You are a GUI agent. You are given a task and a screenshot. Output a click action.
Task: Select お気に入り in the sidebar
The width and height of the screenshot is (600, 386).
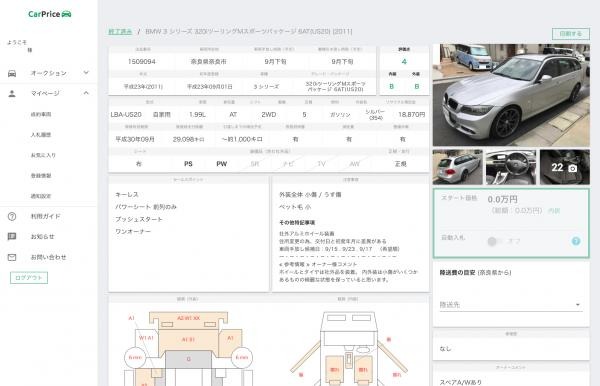pos(43,155)
